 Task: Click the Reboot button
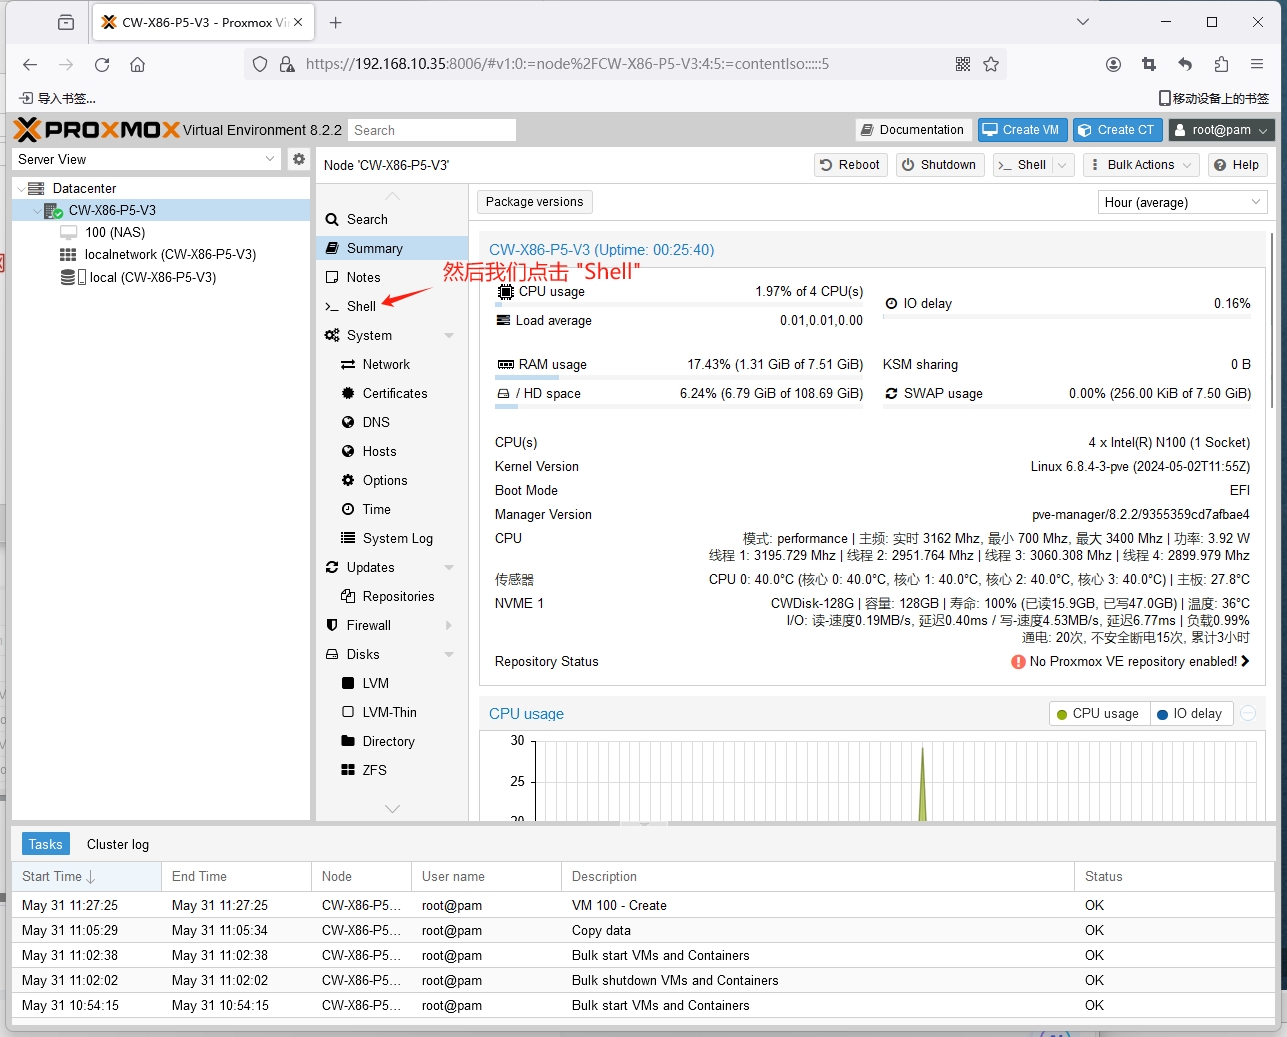850,165
